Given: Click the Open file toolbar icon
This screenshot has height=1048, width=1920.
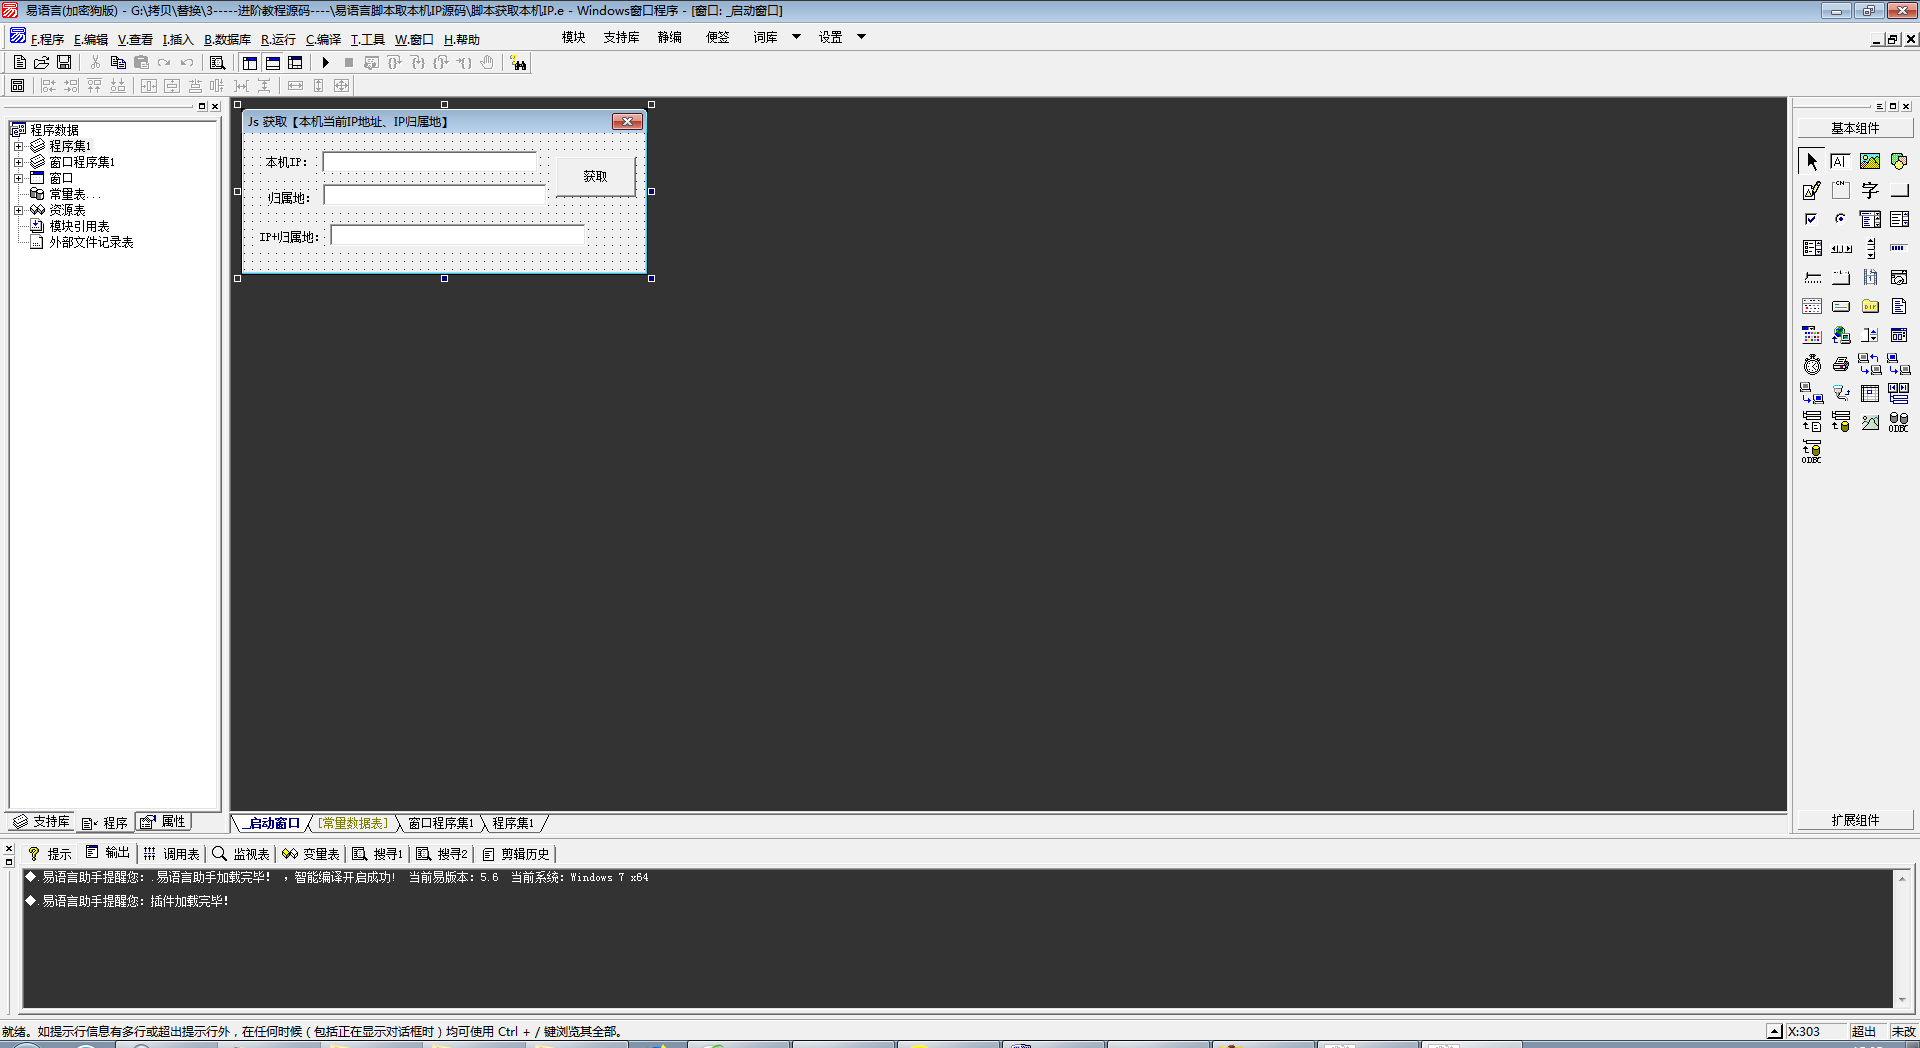Looking at the screenshot, I should 42,62.
